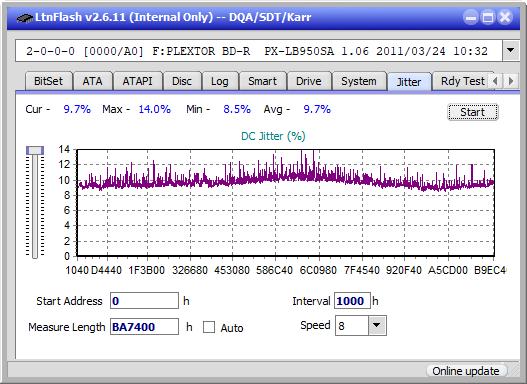Open the Disc tab
Image resolution: width=527 pixels, height=384 pixels.
[182, 81]
